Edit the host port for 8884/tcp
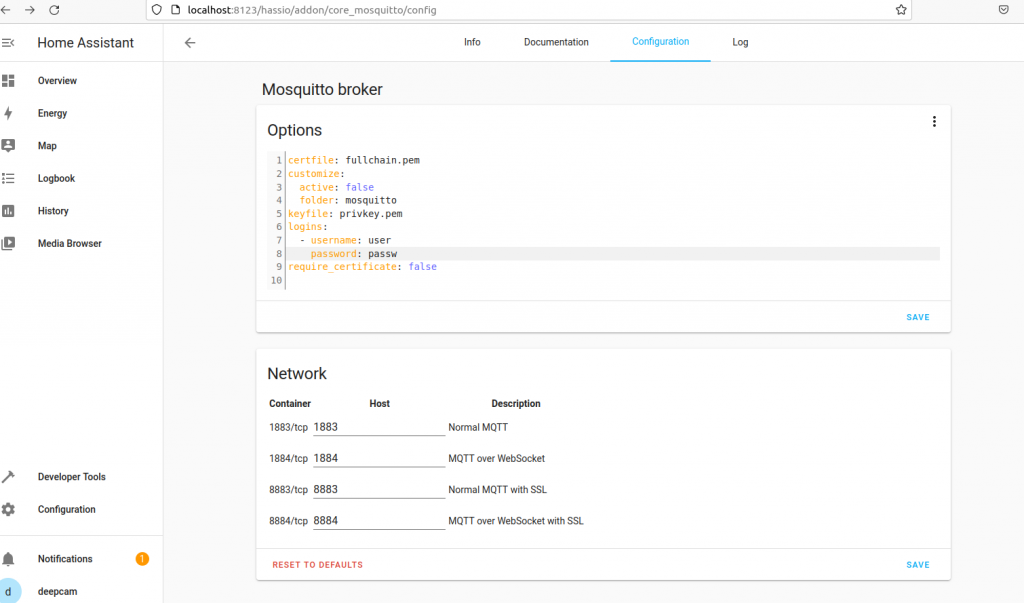1024x603 pixels. (x=379, y=521)
